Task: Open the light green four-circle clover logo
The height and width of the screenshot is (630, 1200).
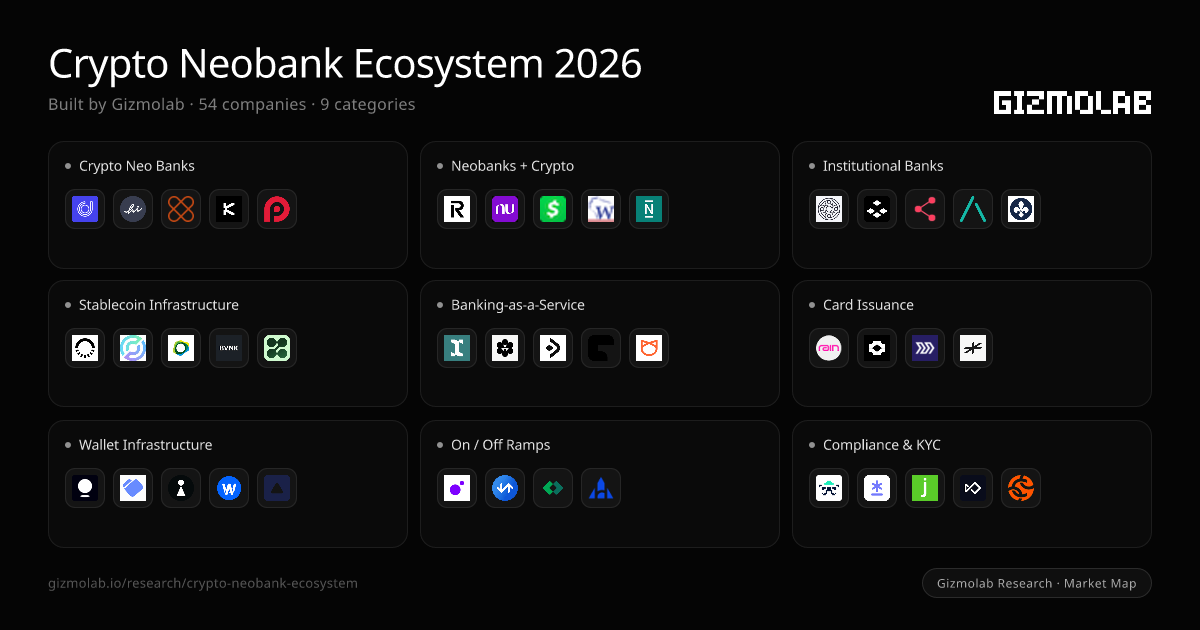Action: pos(277,348)
